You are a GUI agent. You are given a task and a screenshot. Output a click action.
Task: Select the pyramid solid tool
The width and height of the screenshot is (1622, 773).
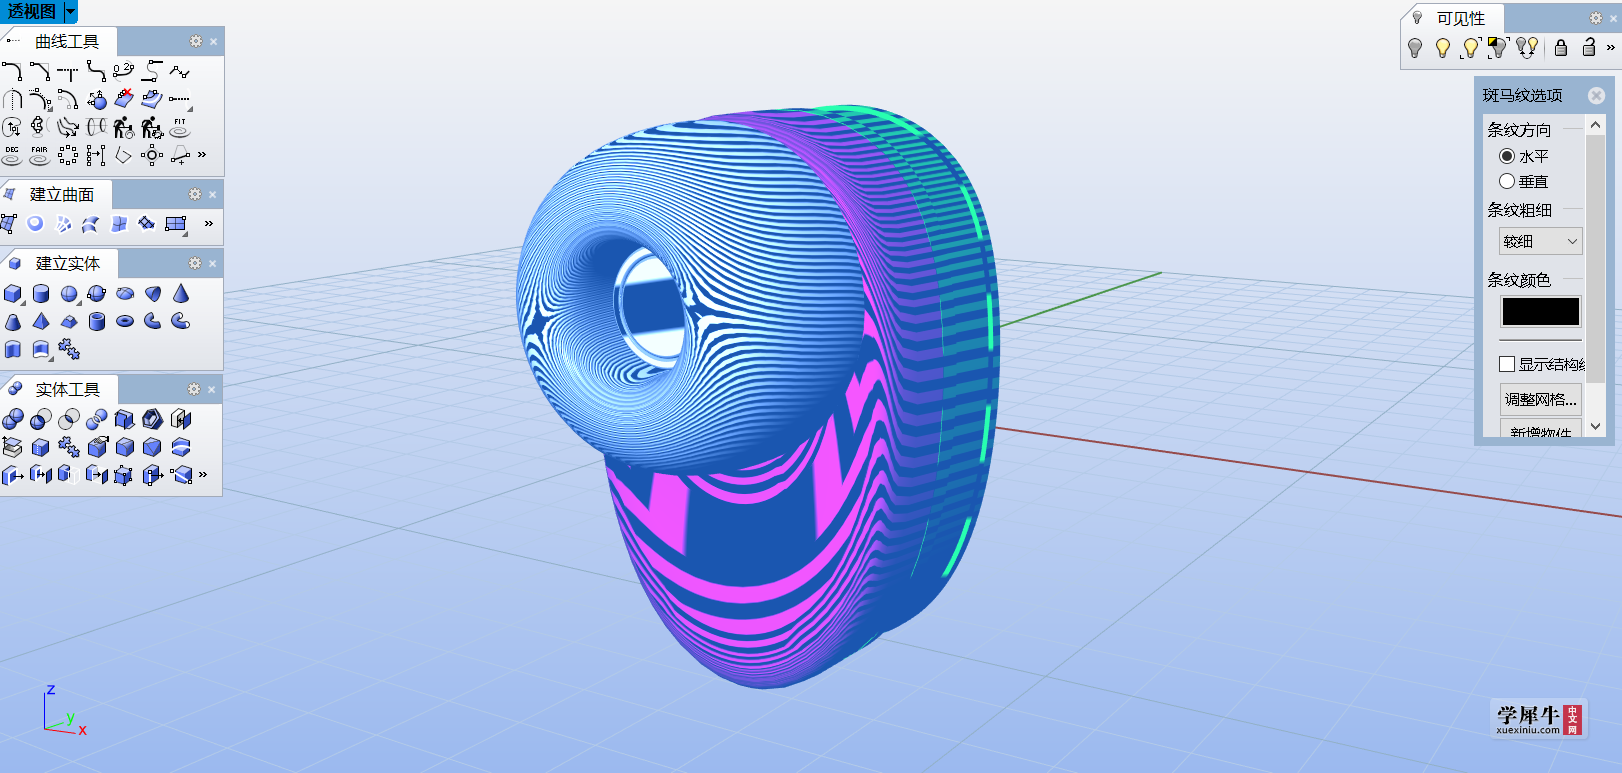point(40,321)
